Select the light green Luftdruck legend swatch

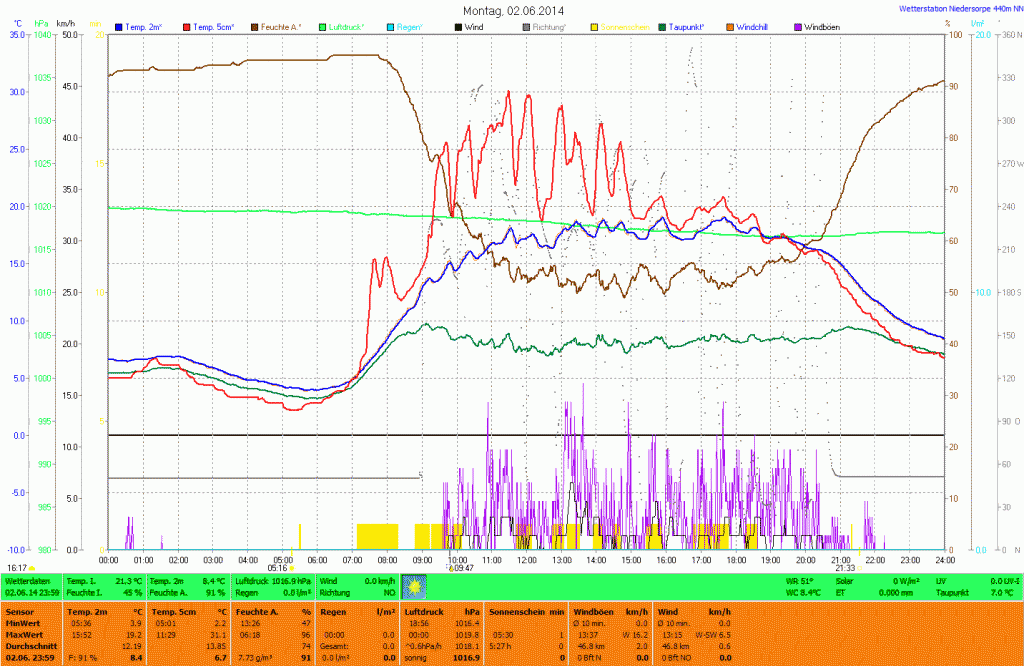pos(322,25)
